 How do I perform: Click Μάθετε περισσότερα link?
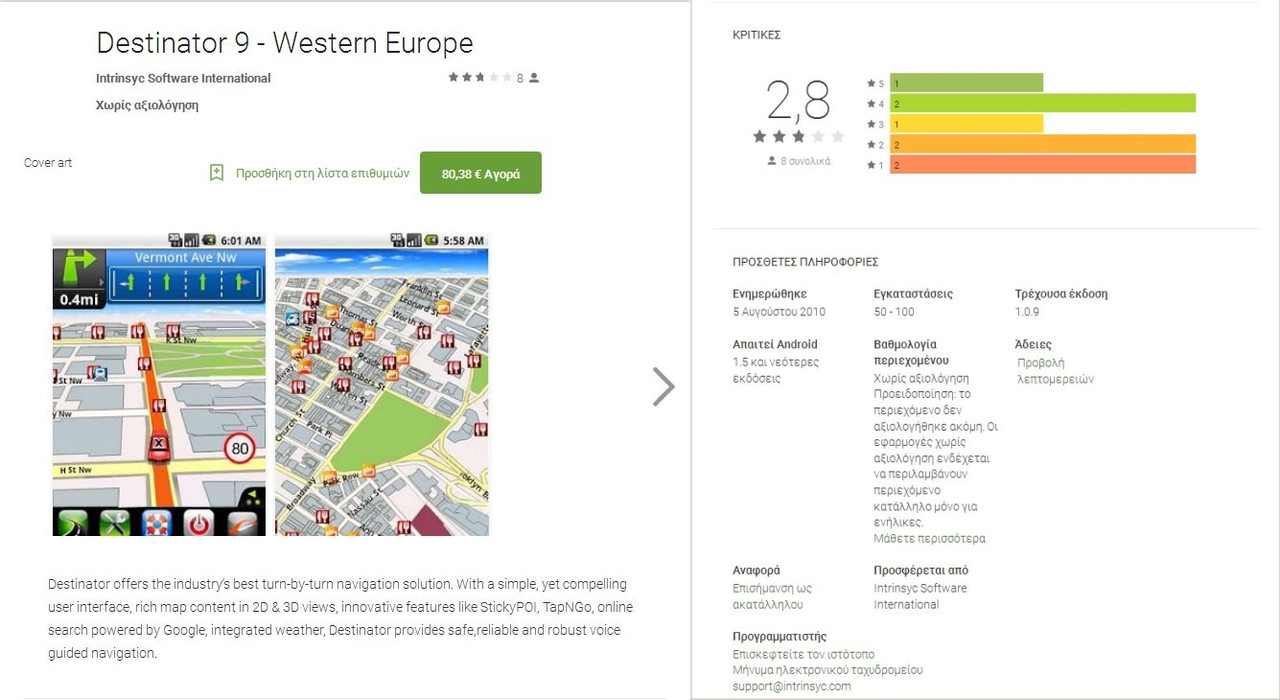tap(929, 538)
